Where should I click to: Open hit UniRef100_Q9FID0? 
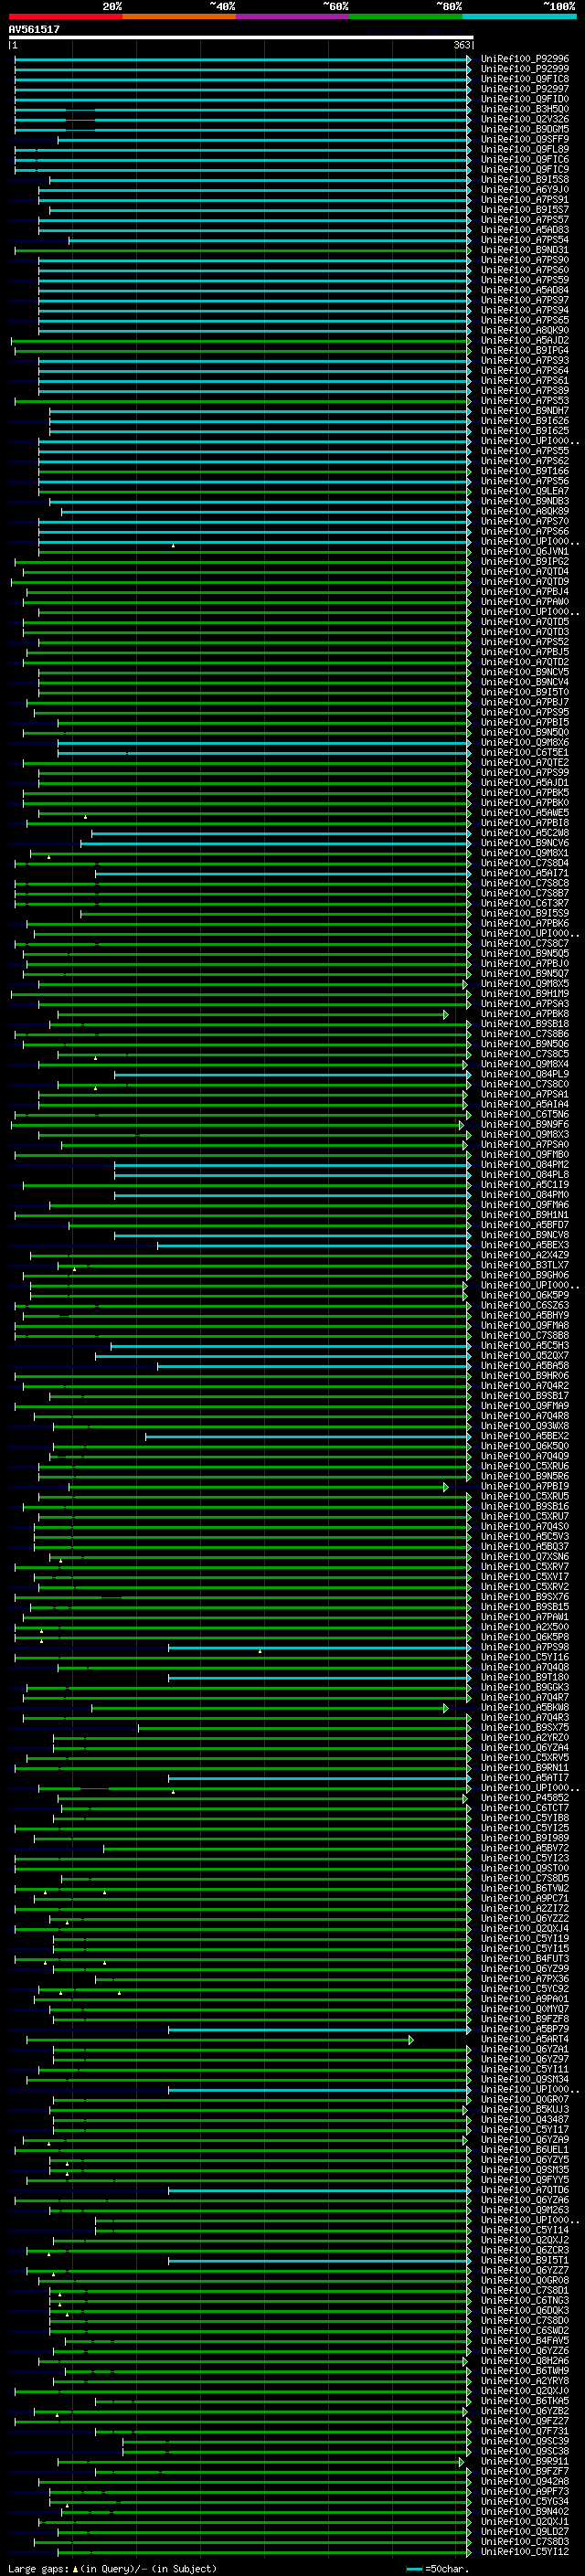(525, 99)
